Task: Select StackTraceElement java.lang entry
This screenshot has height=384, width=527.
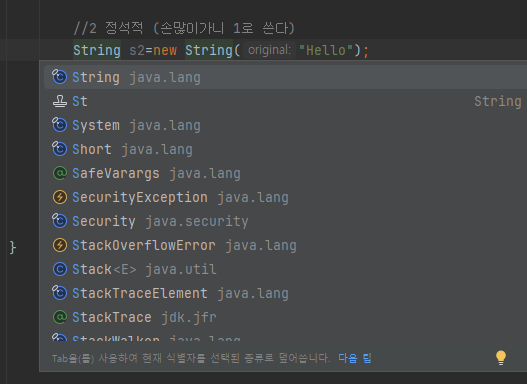Action: 285,293
